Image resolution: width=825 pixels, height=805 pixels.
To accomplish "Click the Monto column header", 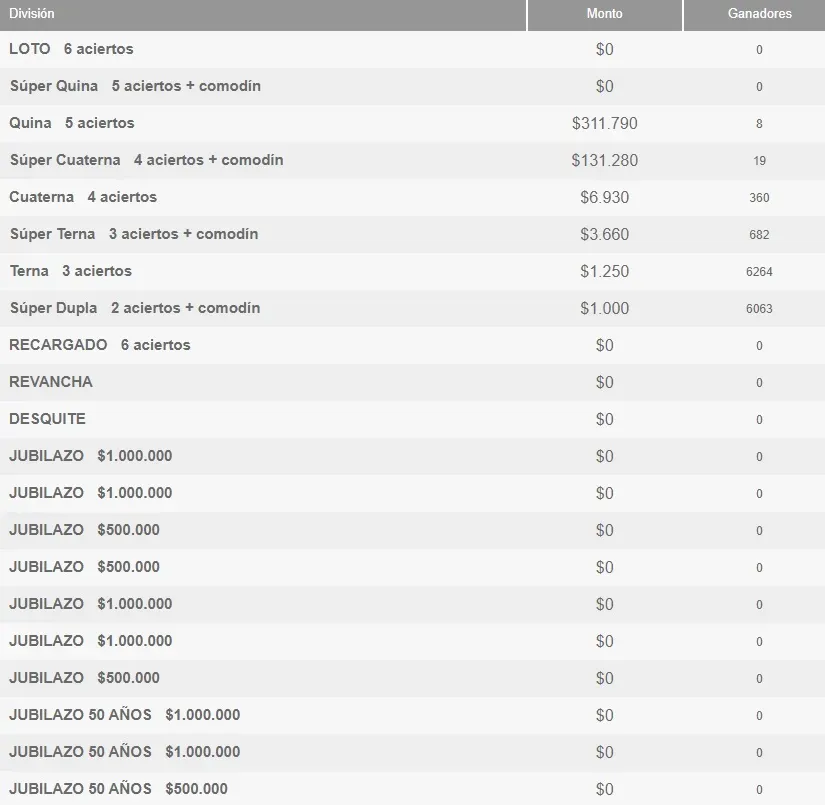I will point(603,14).
